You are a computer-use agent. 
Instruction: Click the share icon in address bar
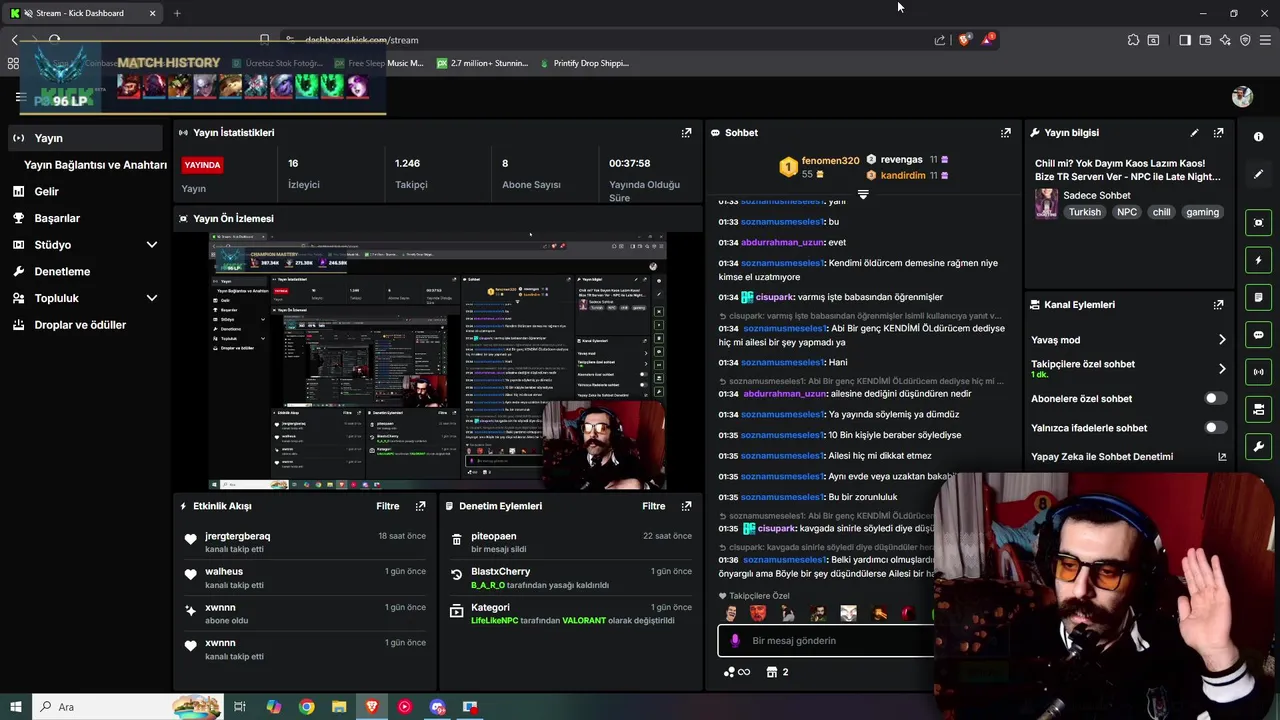click(x=940, y=40)
